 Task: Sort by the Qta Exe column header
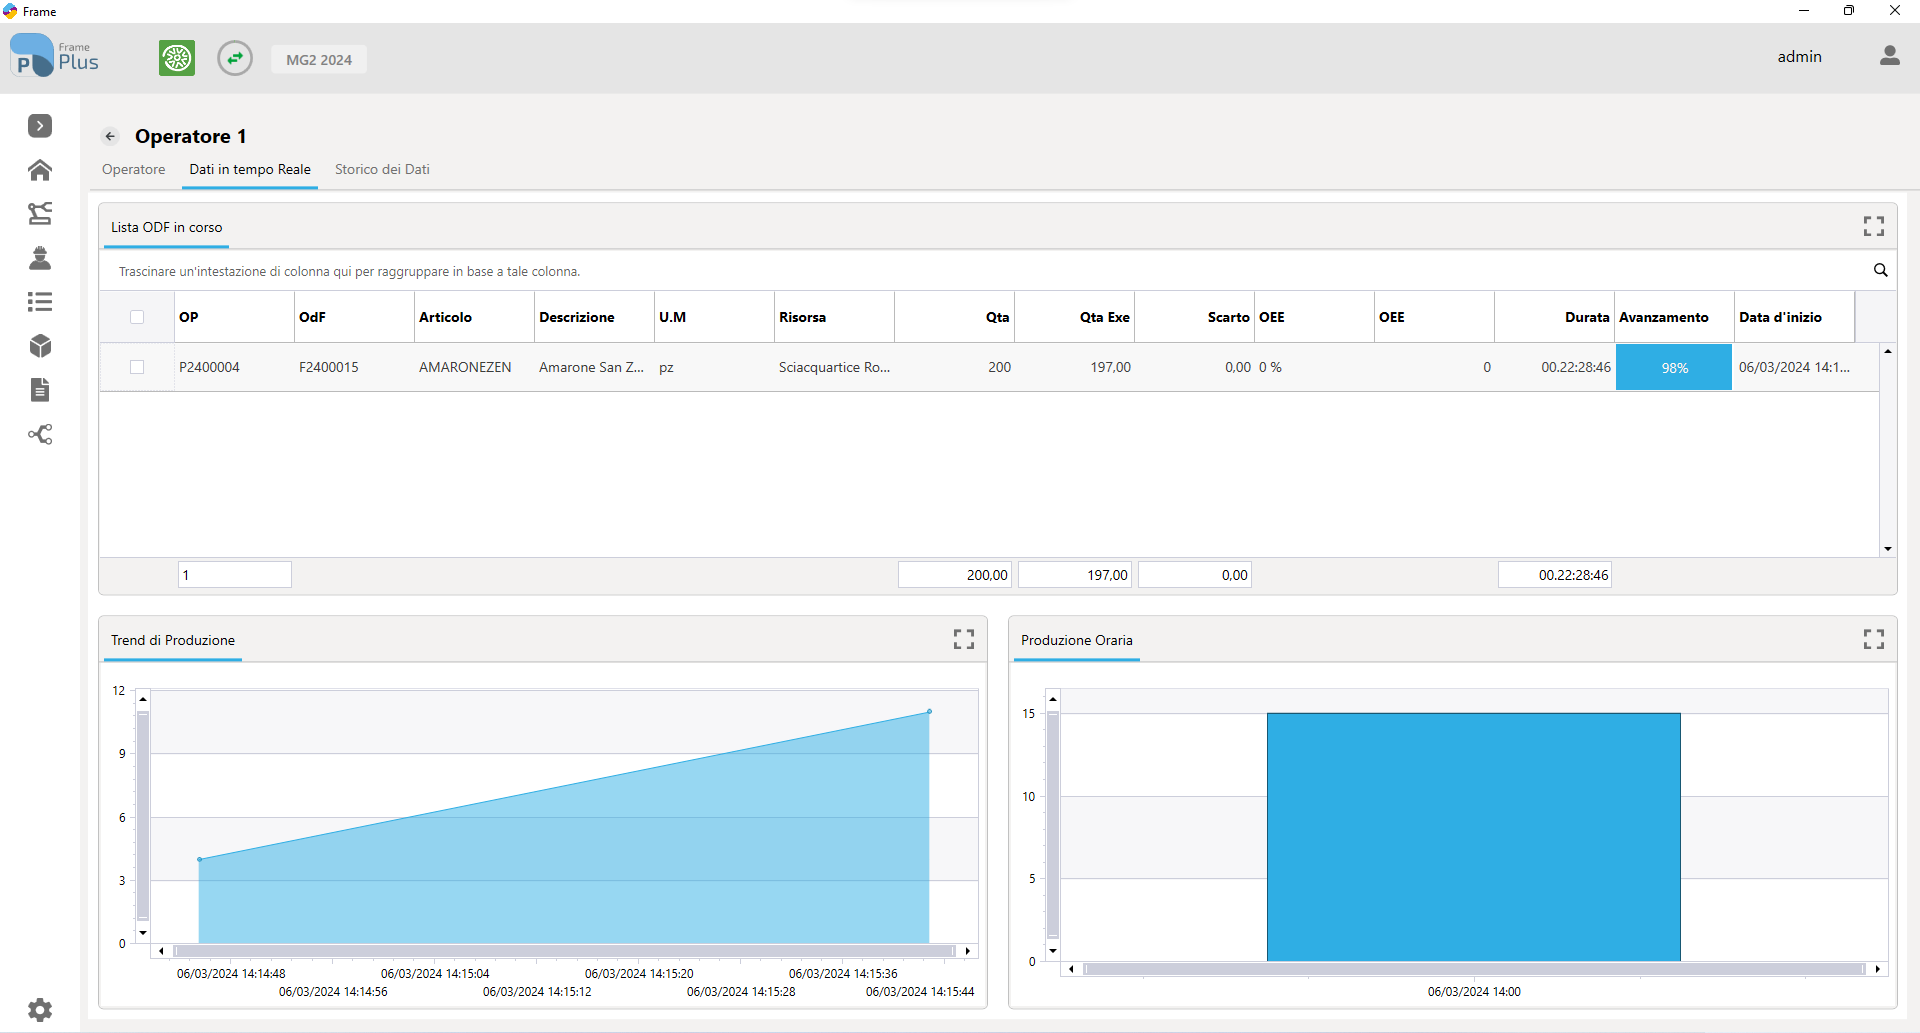coord(1074,317)
